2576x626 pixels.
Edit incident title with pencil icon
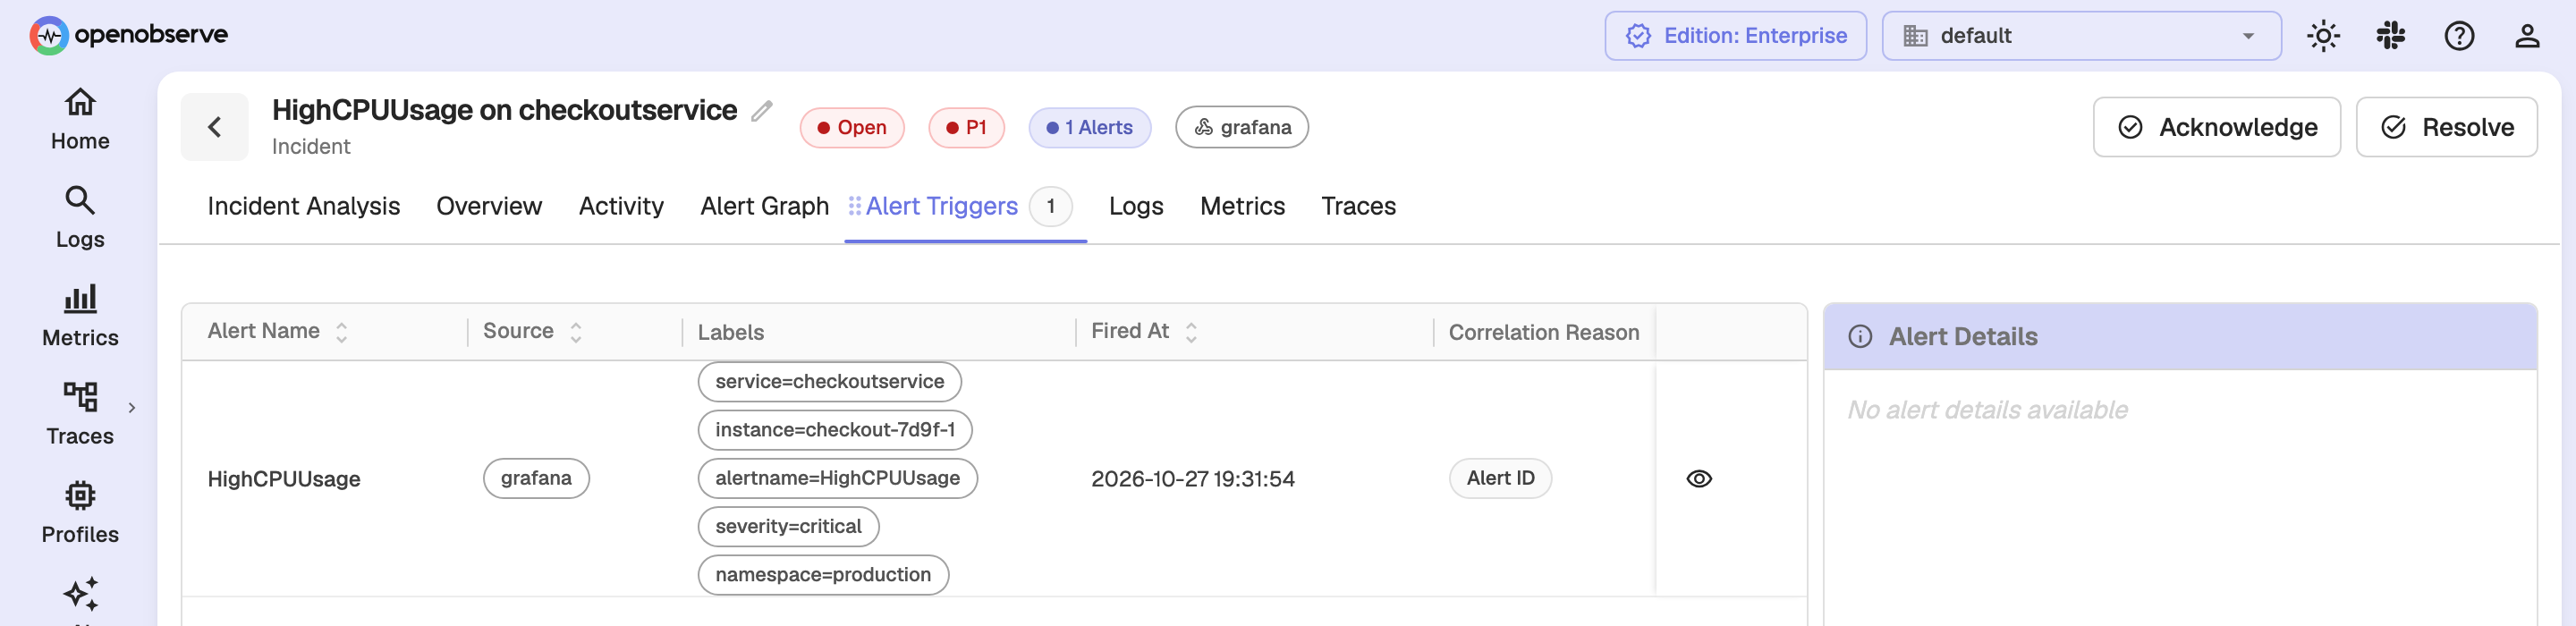762,111
